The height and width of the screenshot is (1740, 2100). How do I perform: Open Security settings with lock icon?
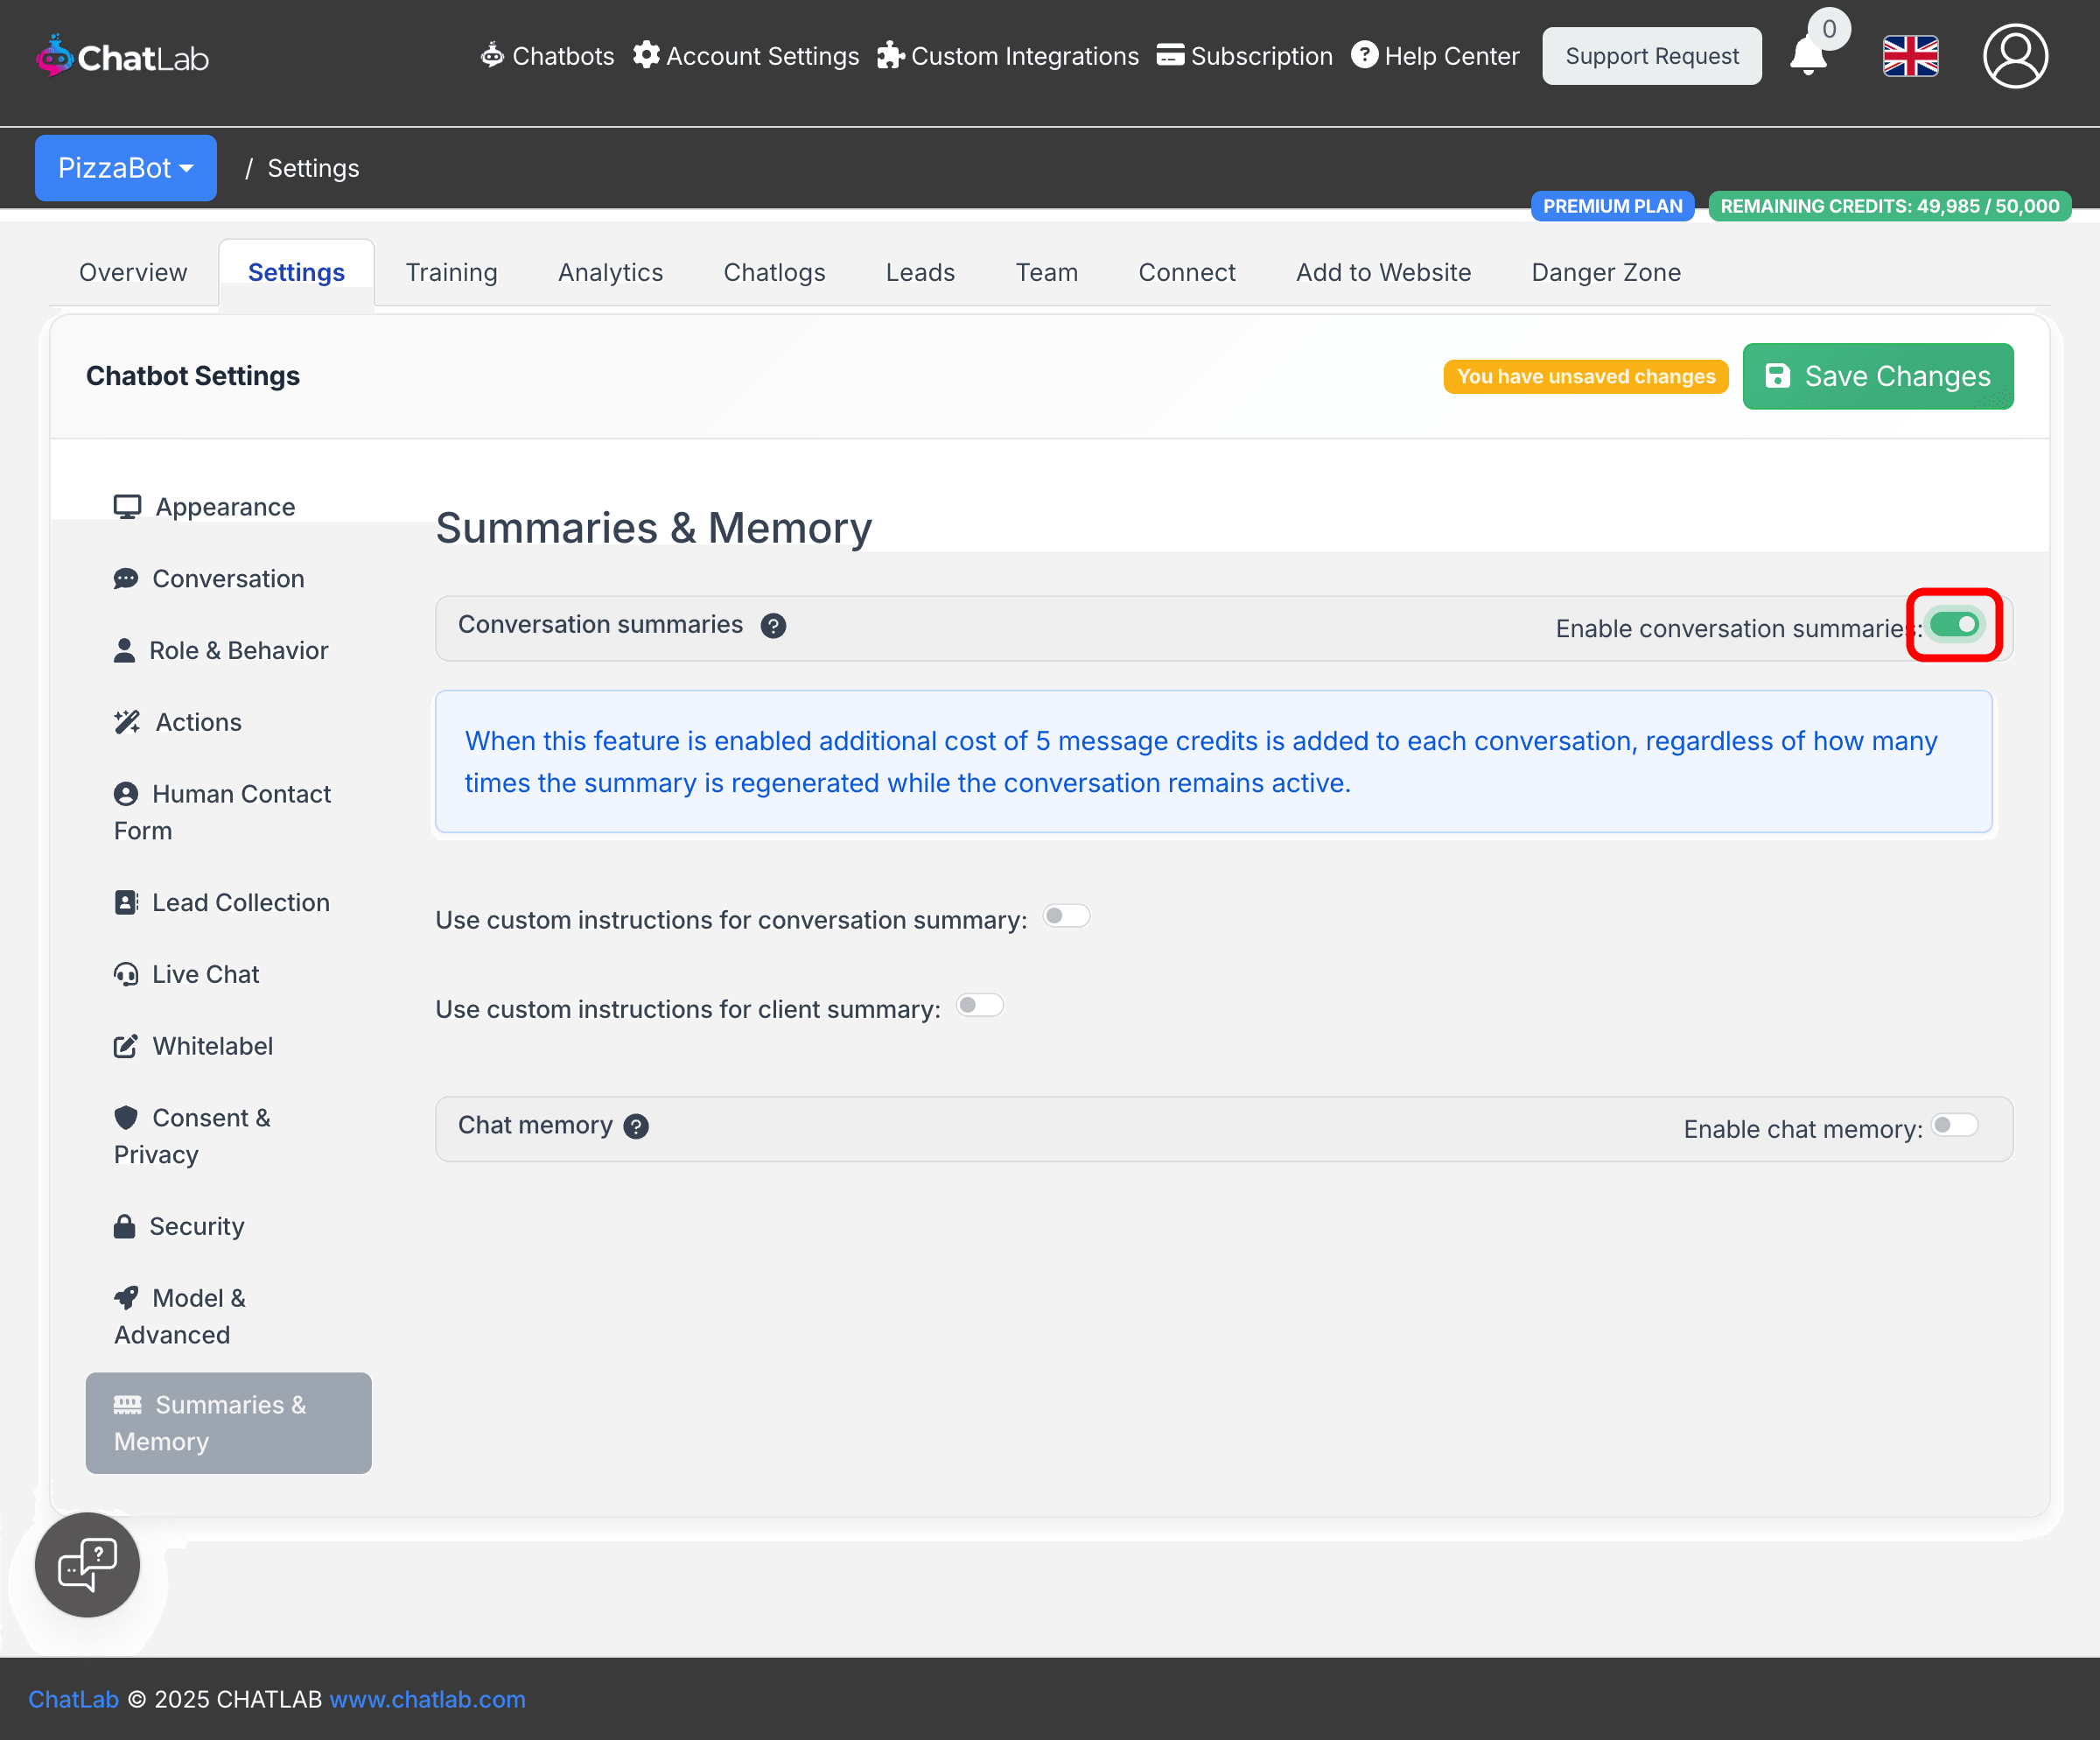click(x=180, y=1226)
